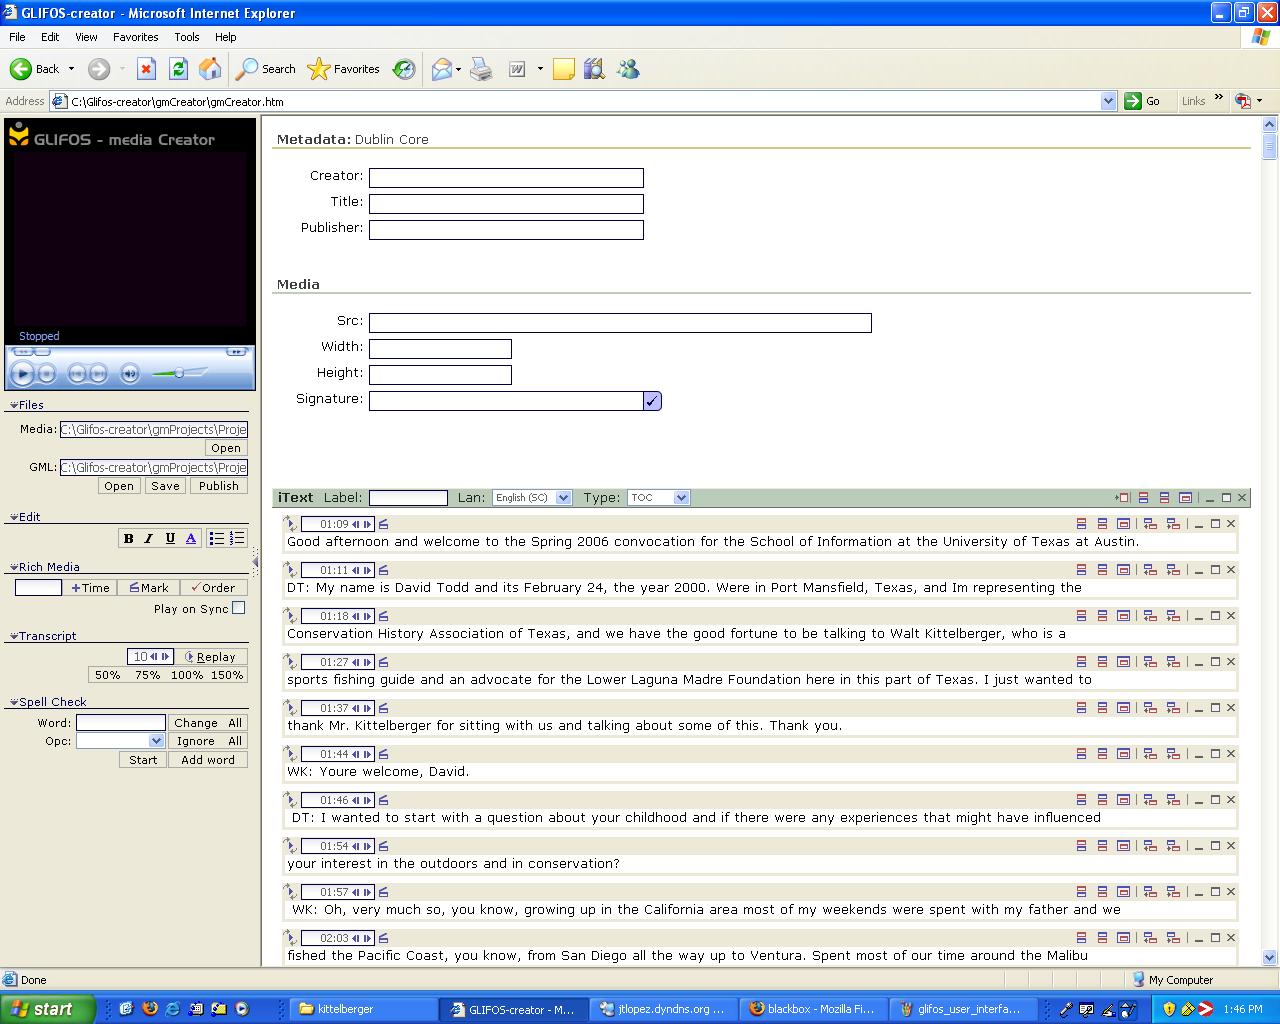The width and height of the screenshot is (1280, 1024).
Task: Click the page vertical scrollbar
Action: tap(1270, 542)
